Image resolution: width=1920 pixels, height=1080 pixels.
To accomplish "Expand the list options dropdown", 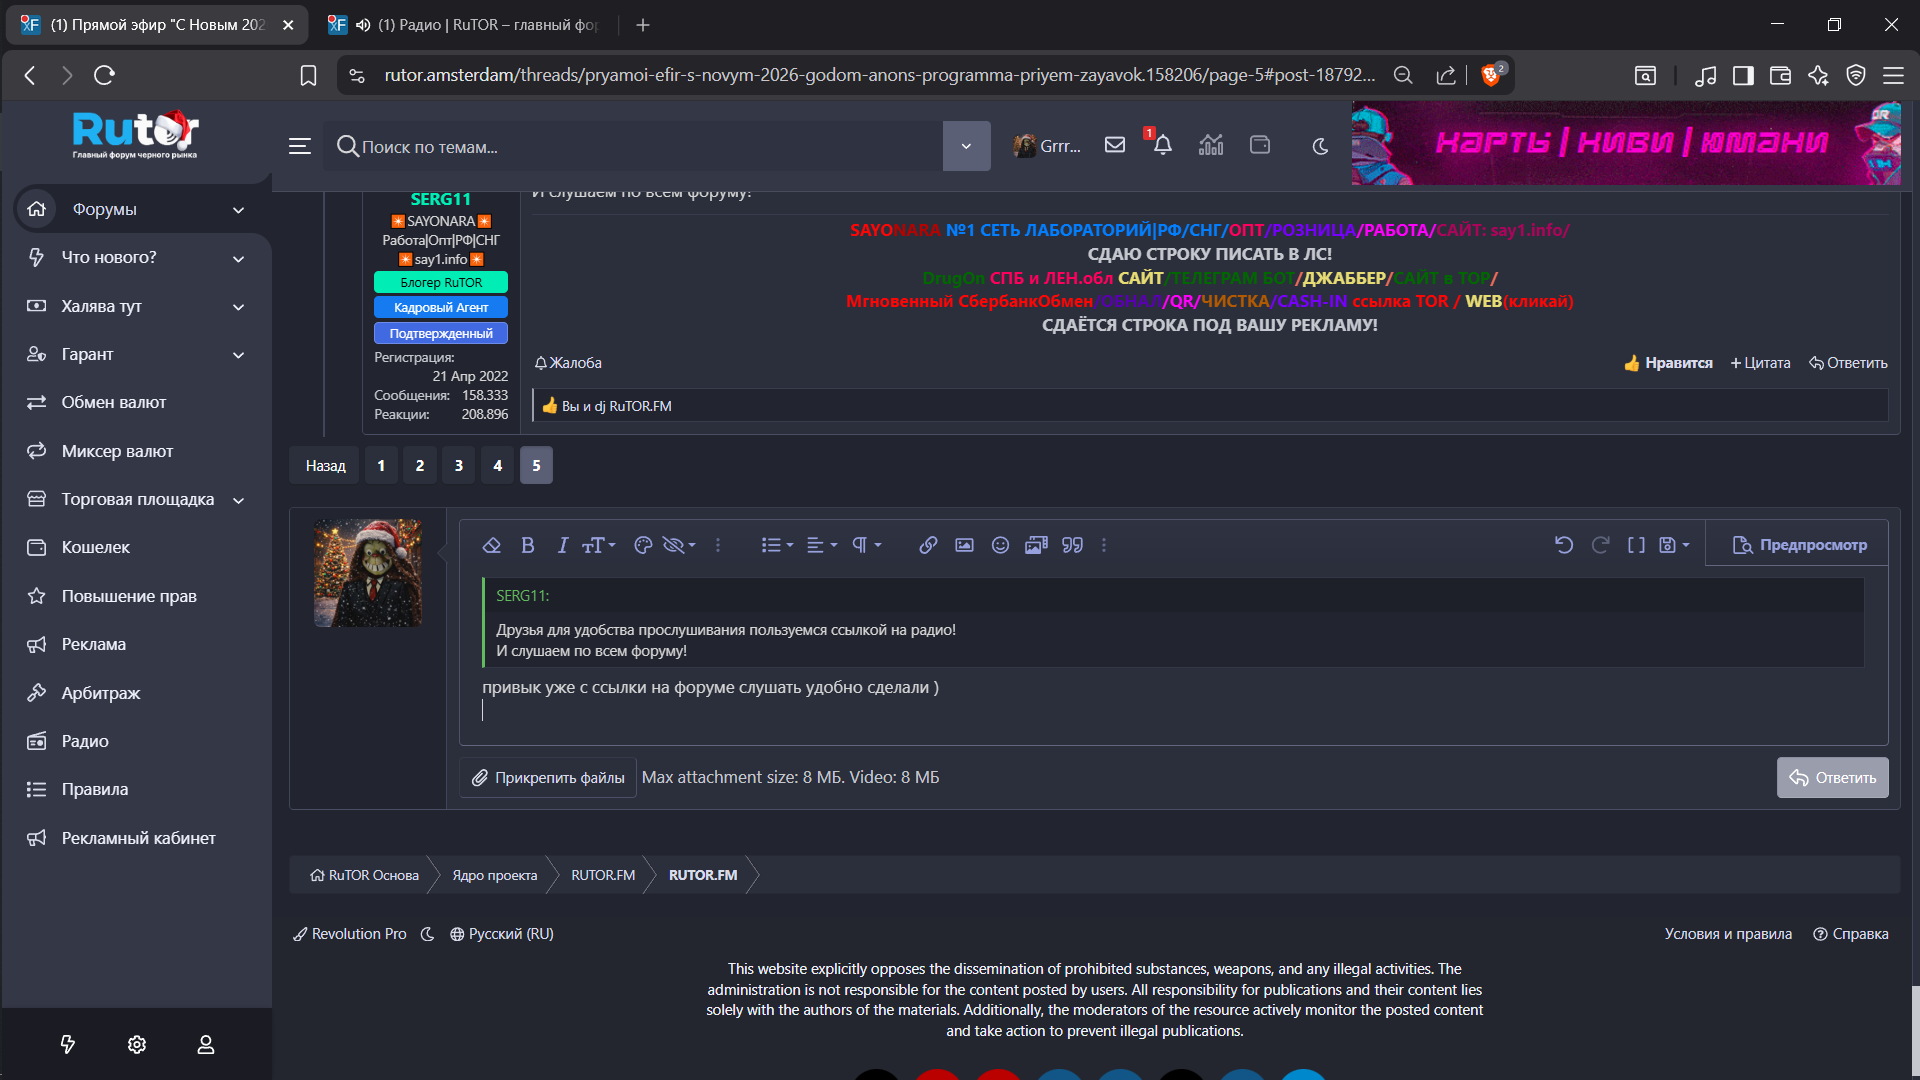I will tap(776, 545).
